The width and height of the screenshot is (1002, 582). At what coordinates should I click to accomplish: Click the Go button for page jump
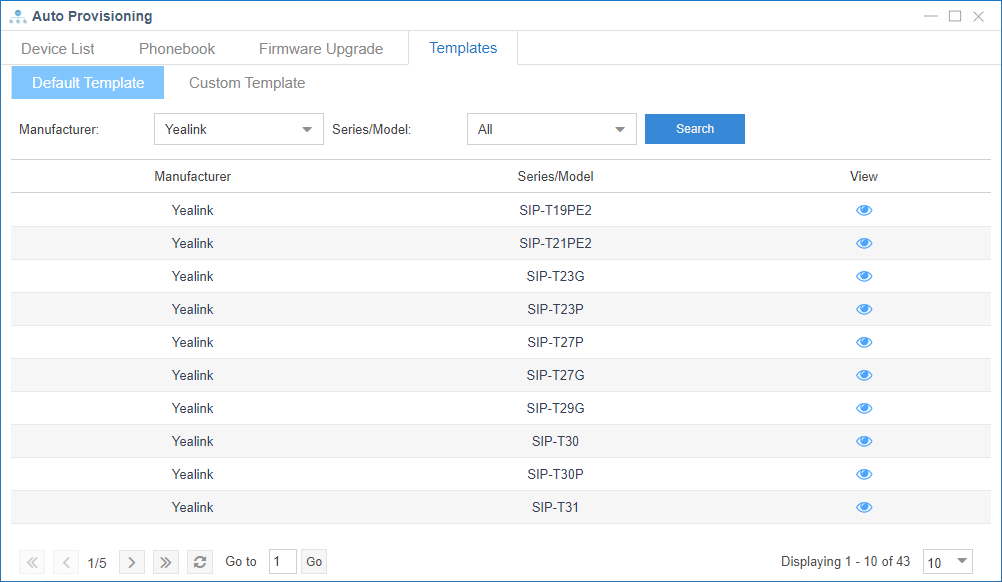click(x=314, y=562)
